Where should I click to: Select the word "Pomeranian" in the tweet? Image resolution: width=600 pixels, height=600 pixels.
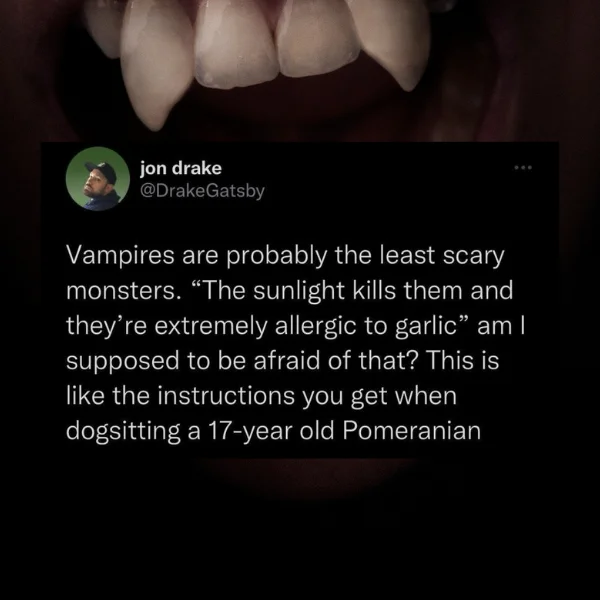[x=412, y=431]
